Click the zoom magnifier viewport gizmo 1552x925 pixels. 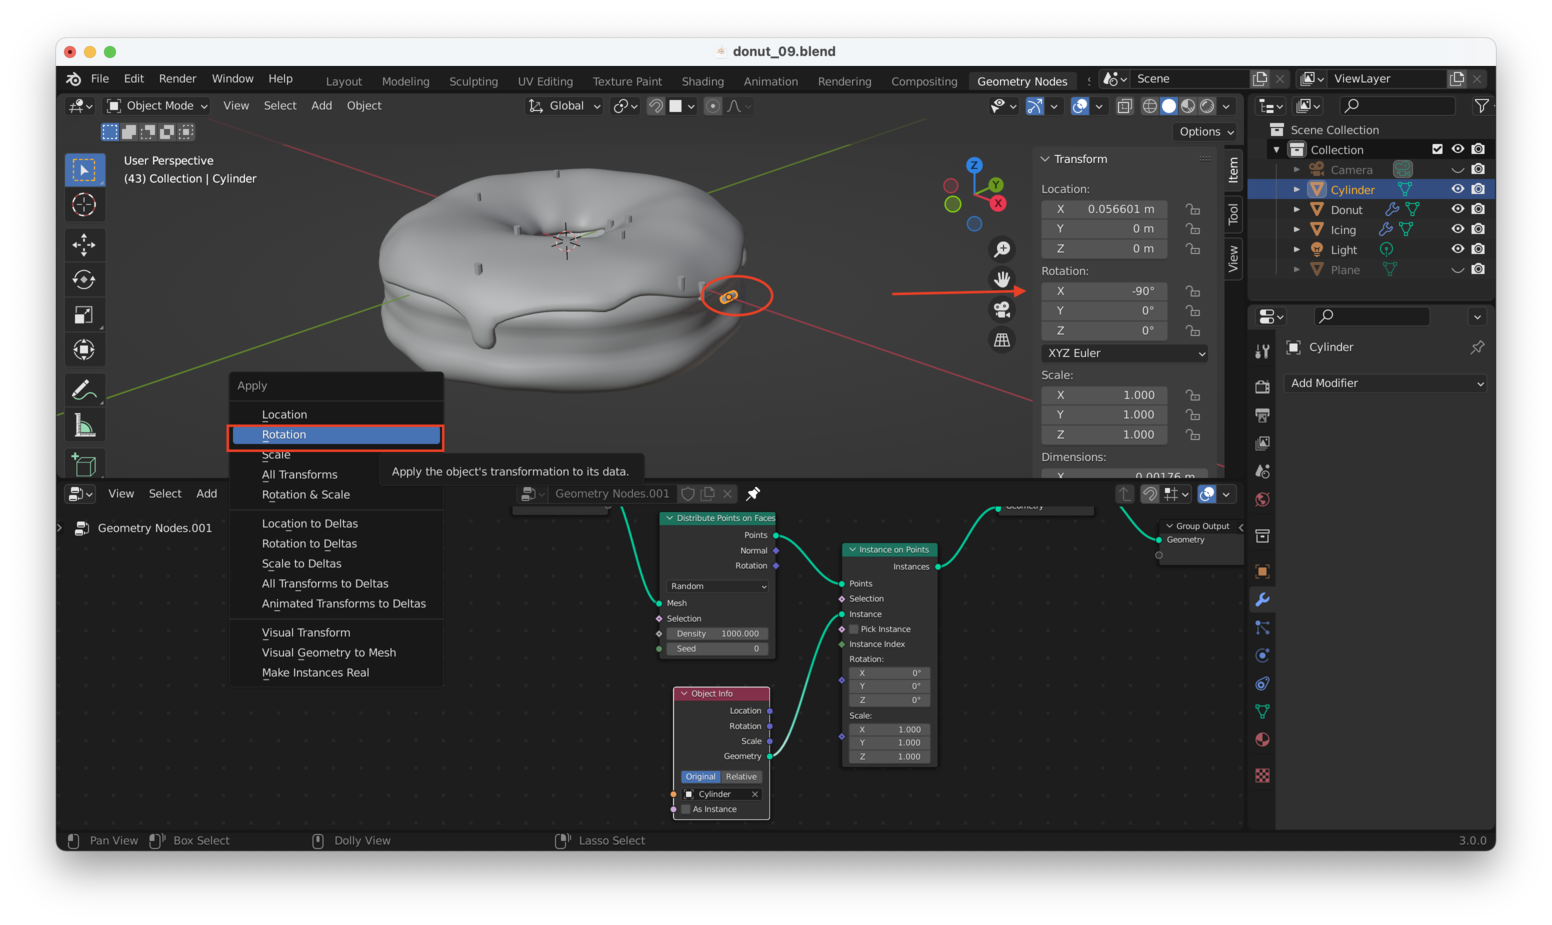coord(1001,249)
